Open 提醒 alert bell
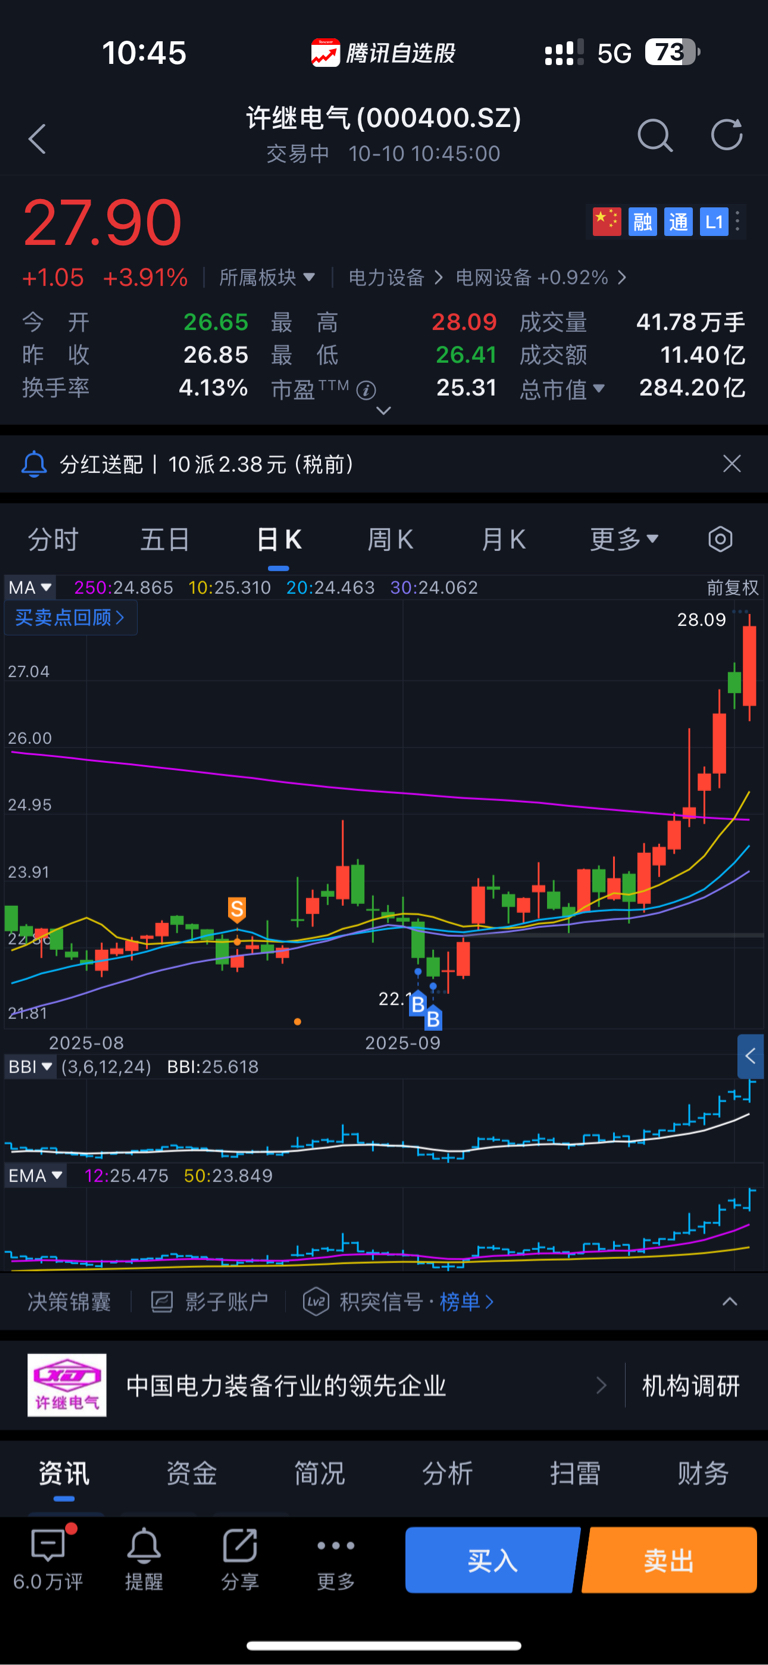The width and height of the screenshot is (768, 1665). 144,1558
